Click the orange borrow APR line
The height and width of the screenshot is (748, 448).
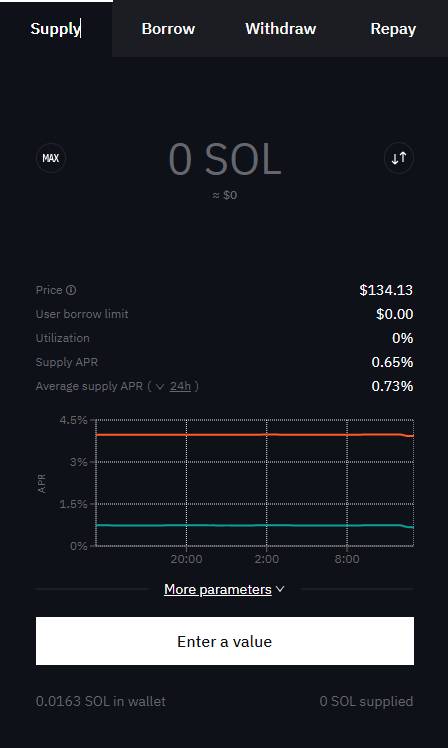[255, 435]
